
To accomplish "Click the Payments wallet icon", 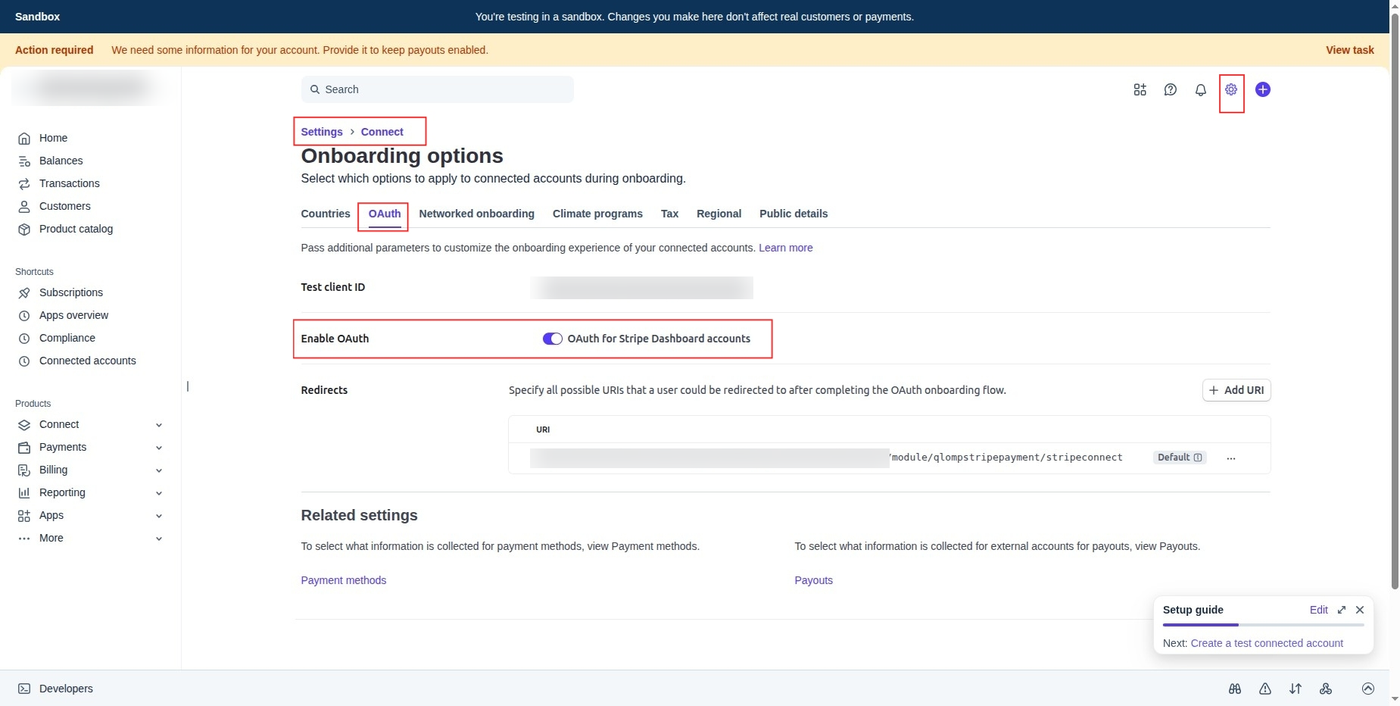I will tap(24, 447).
